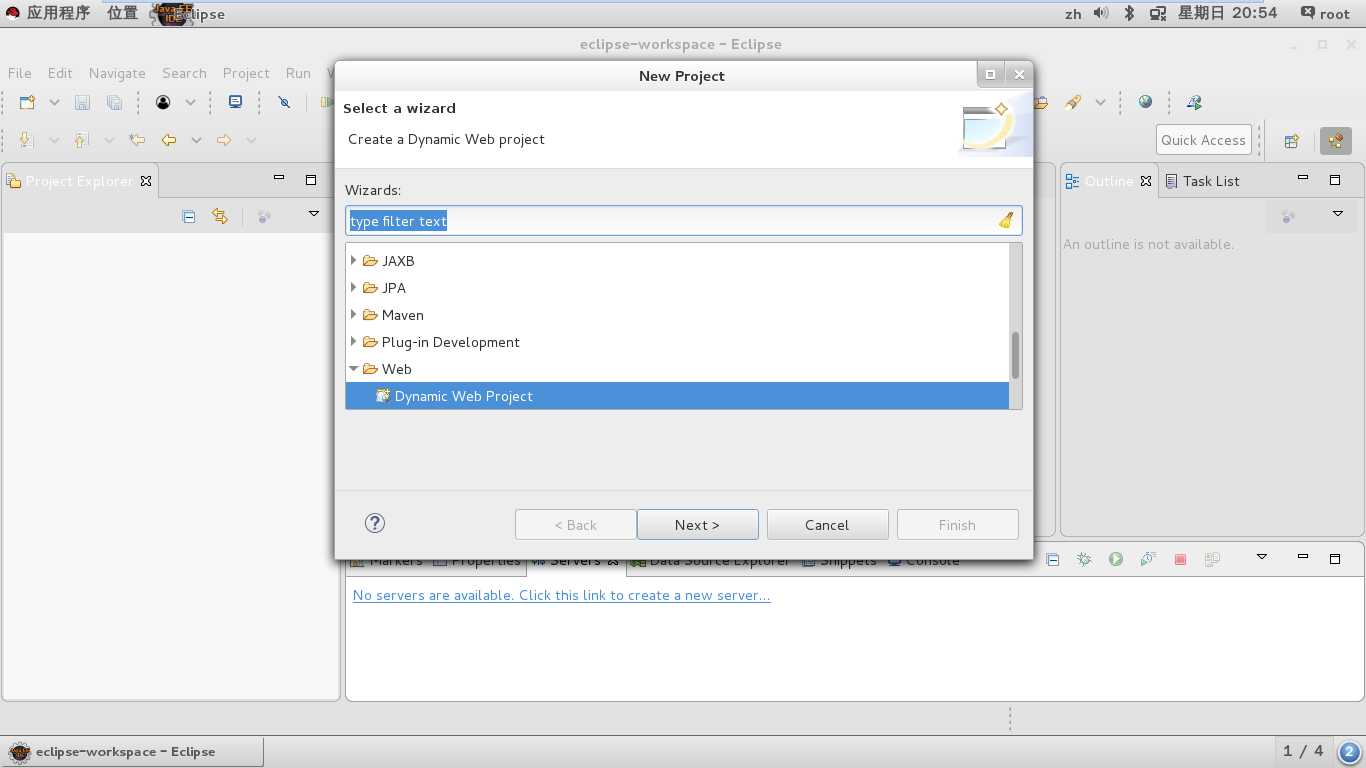This screenshot has height=768, width=1366.
Task: Click the Bluetooth icon in top panel
Action: point(1129,13)
